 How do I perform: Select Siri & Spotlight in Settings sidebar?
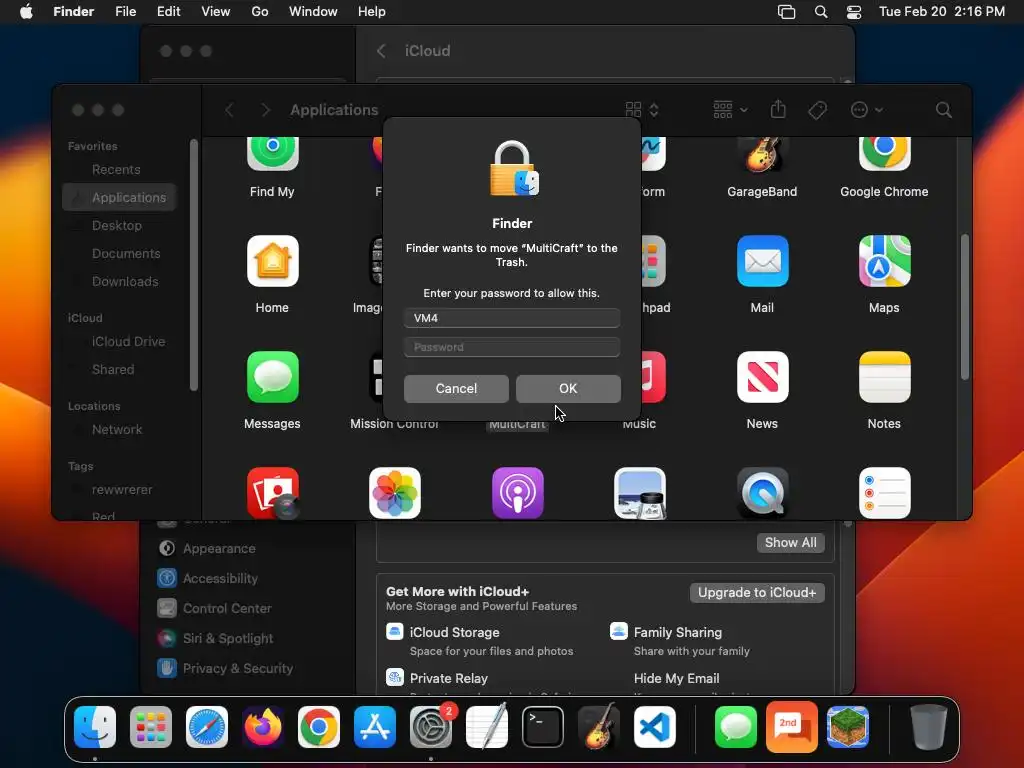point(216,639)
